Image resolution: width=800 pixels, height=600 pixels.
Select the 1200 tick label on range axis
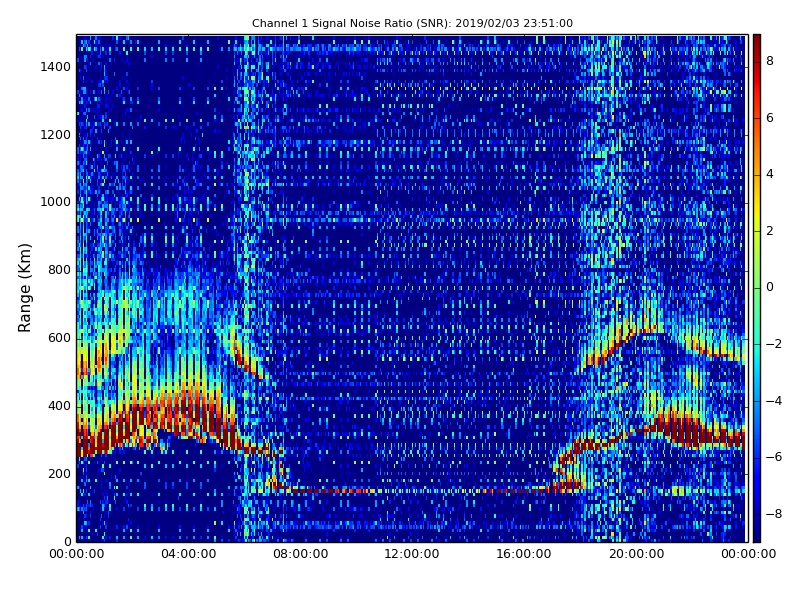click(x=55, y=135)
